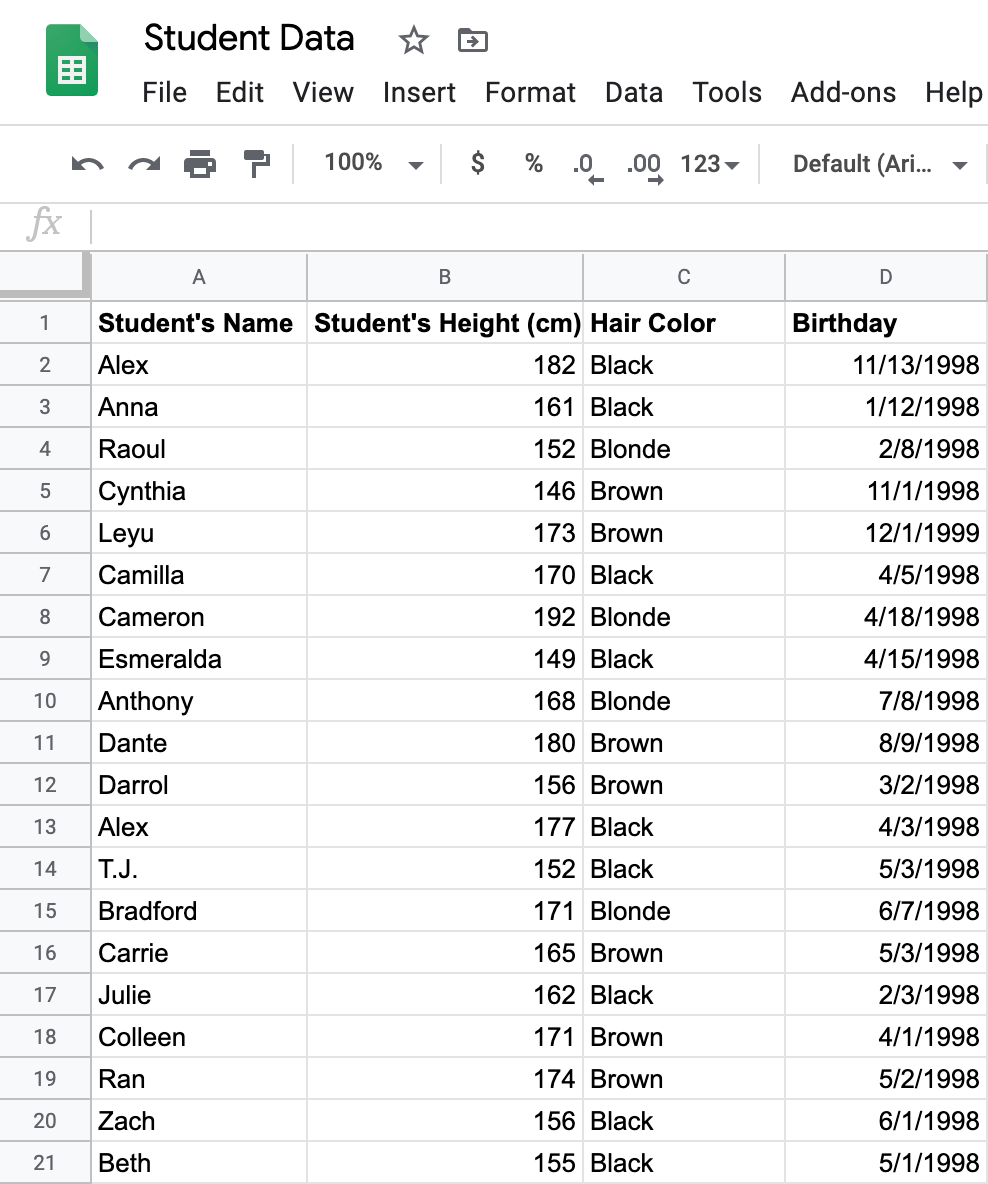Select the cell containing Leyu
Image resolution: width=988 pixels, height=1184 pixels.
coord(199,533)
